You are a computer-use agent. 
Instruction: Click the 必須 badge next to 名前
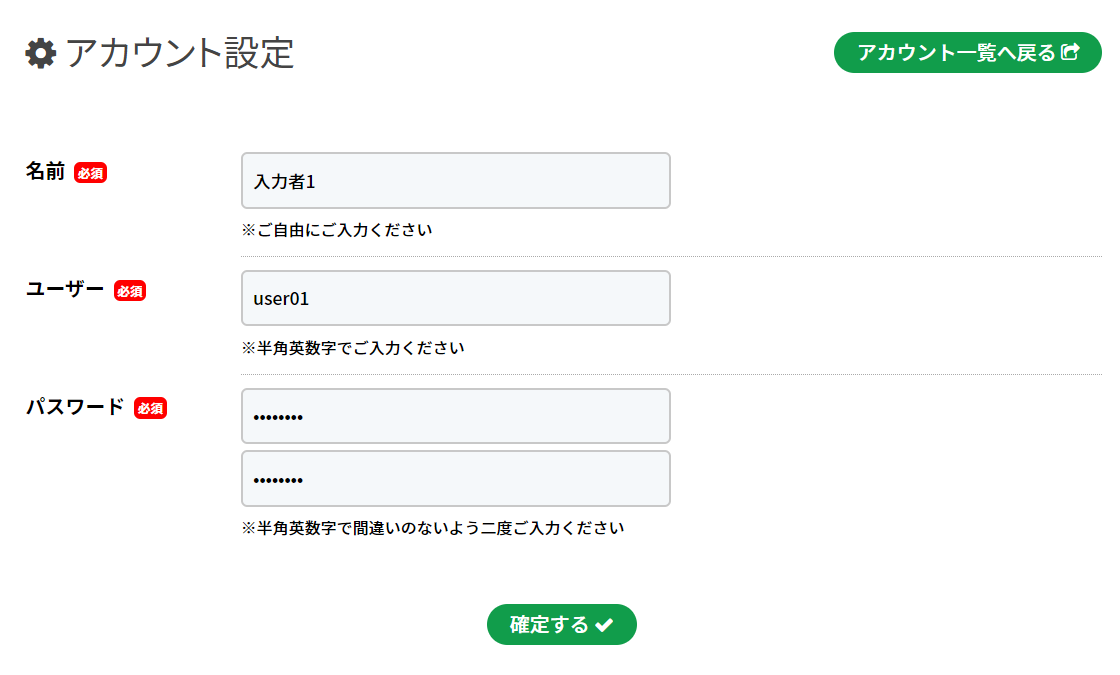pos(91,173)
